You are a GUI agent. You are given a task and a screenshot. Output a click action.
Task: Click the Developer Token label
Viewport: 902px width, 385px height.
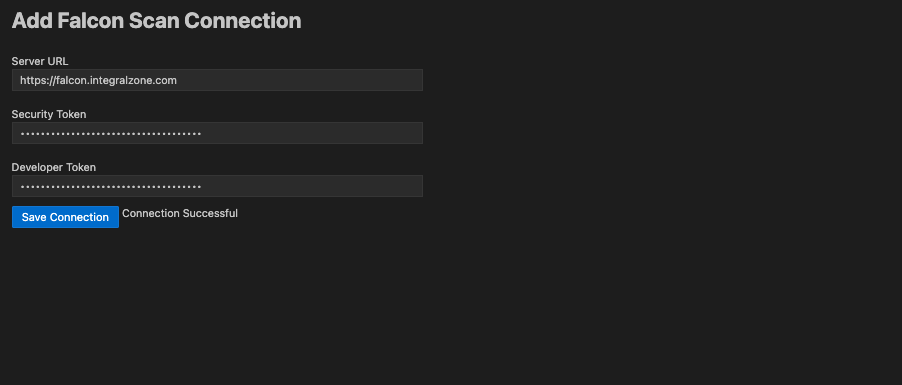pos(53,167)
